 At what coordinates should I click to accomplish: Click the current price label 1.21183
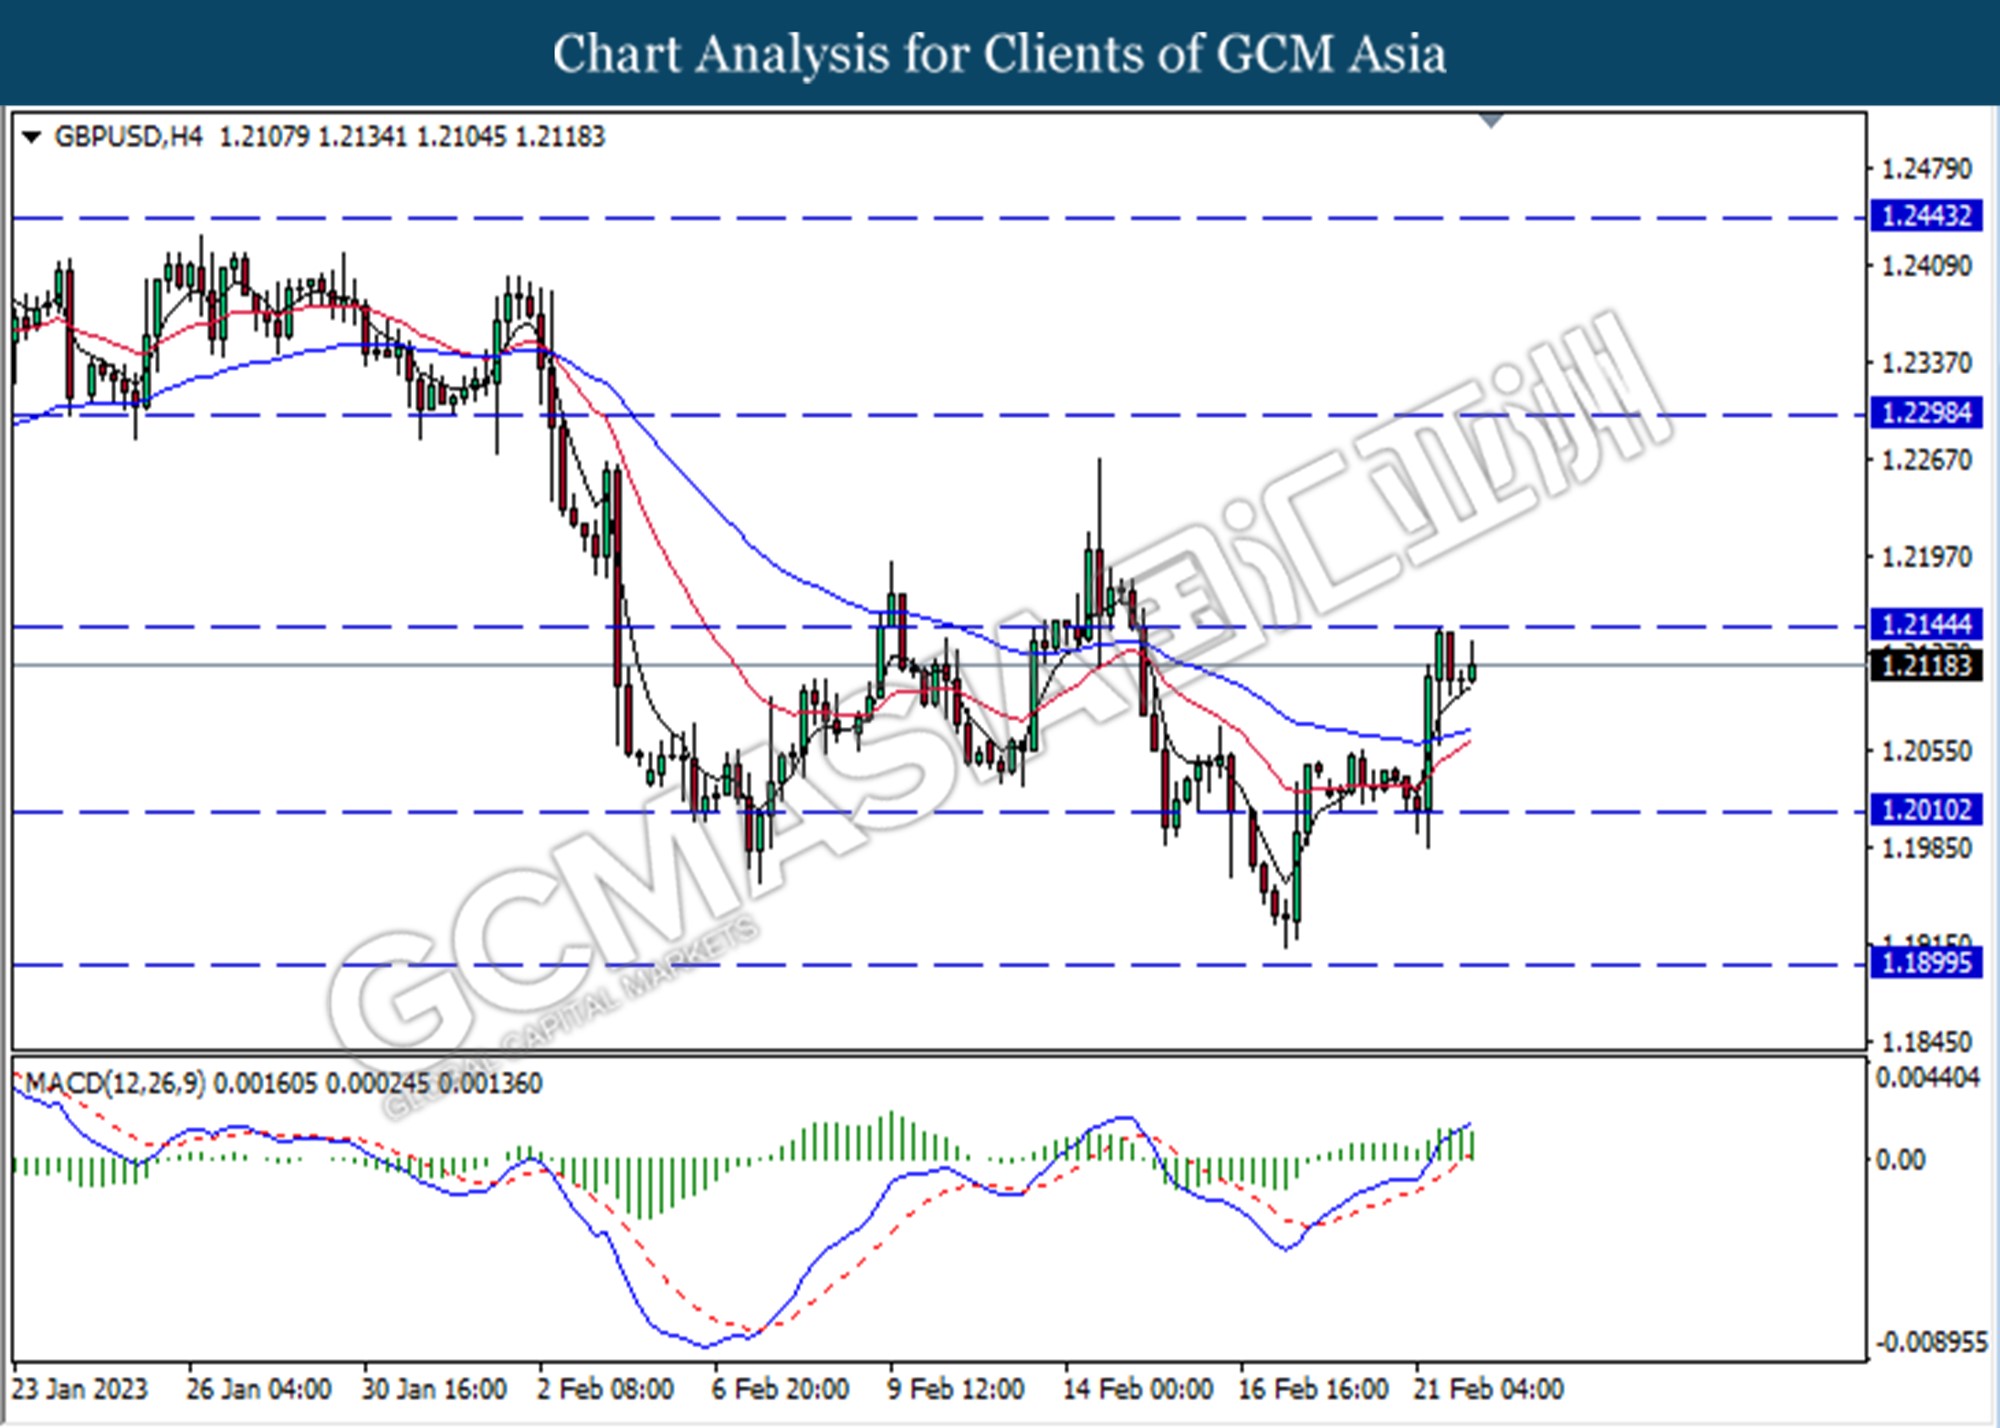pos(1926,666)
